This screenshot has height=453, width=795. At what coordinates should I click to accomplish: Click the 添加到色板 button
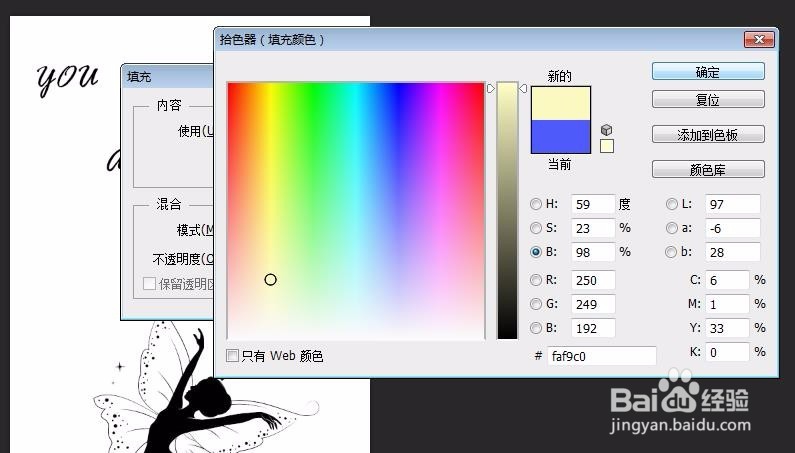[708, 134]
